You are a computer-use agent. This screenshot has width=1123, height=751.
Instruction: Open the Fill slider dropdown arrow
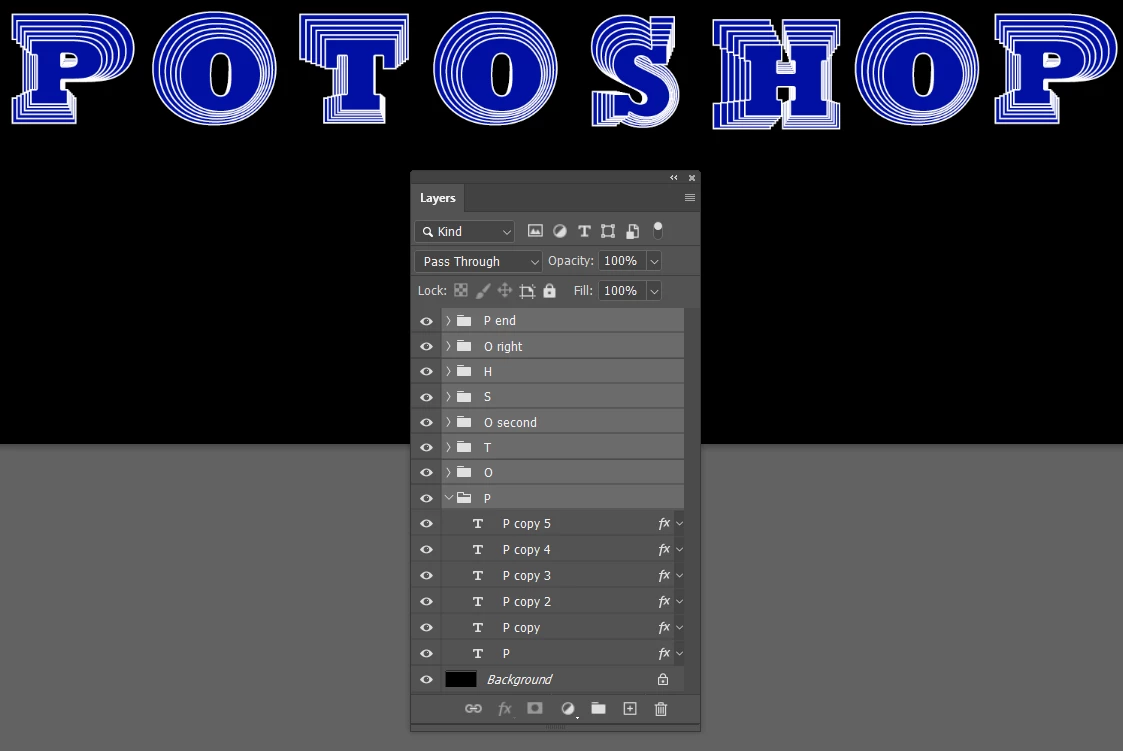click(x=654, y=291)
